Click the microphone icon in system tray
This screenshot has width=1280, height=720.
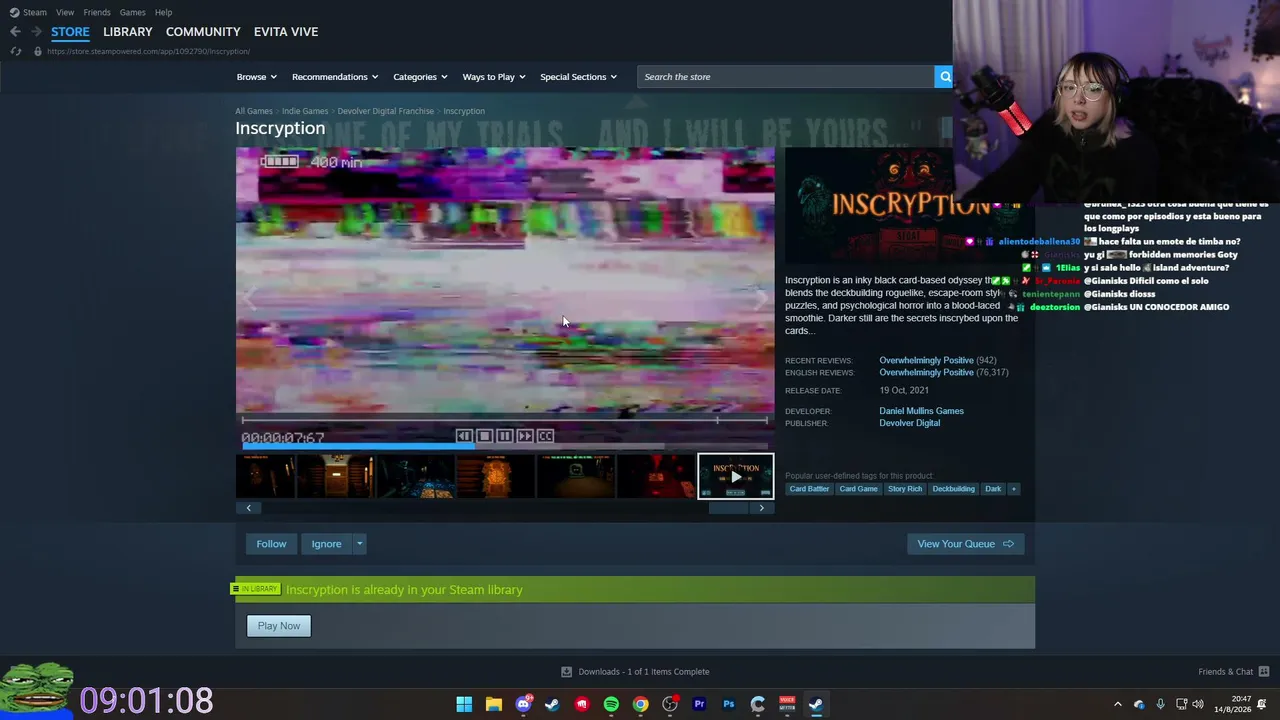[1160, 704]
